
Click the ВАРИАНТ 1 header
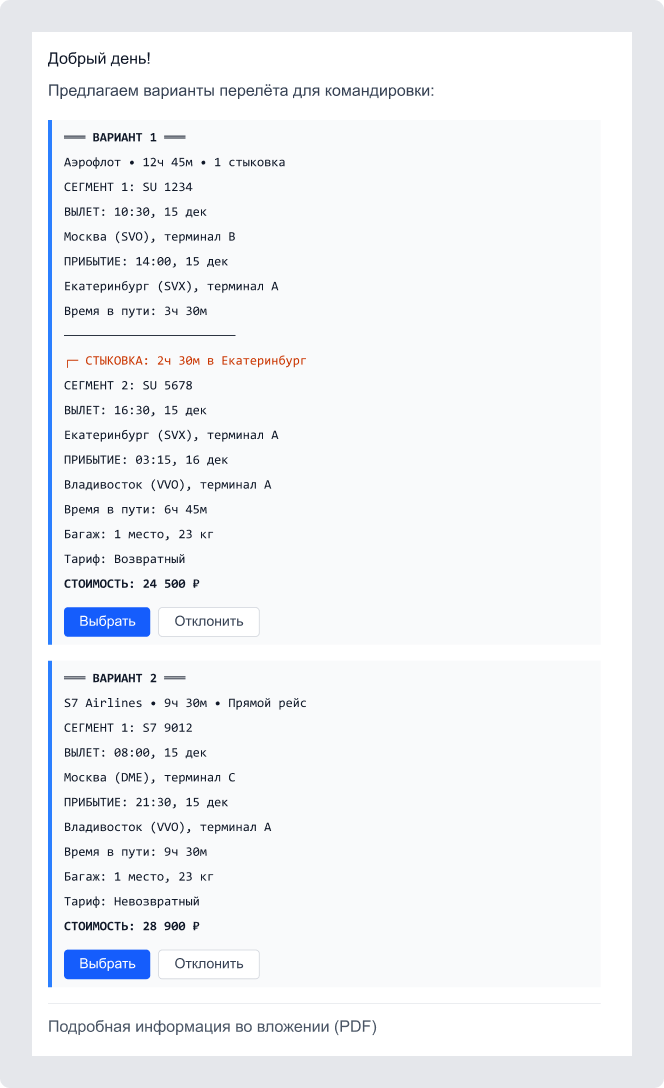[x=125, y=137]
